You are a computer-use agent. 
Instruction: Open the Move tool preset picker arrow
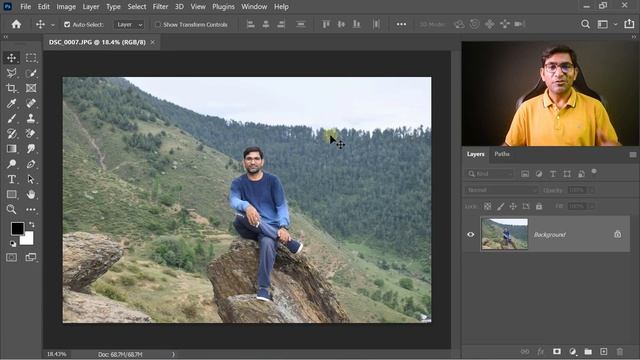pos(53,25)
